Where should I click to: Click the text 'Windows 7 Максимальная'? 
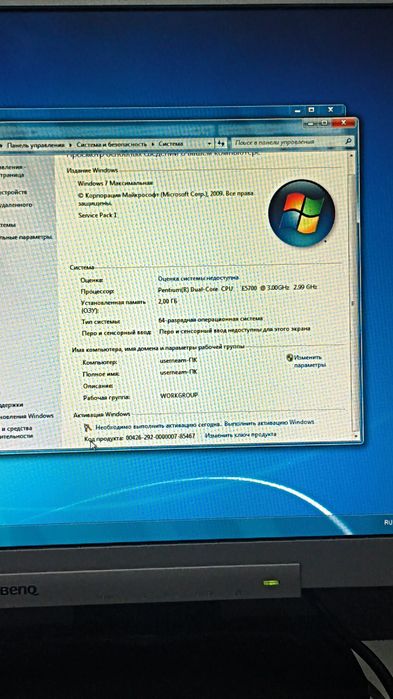(x=115, y=183)
